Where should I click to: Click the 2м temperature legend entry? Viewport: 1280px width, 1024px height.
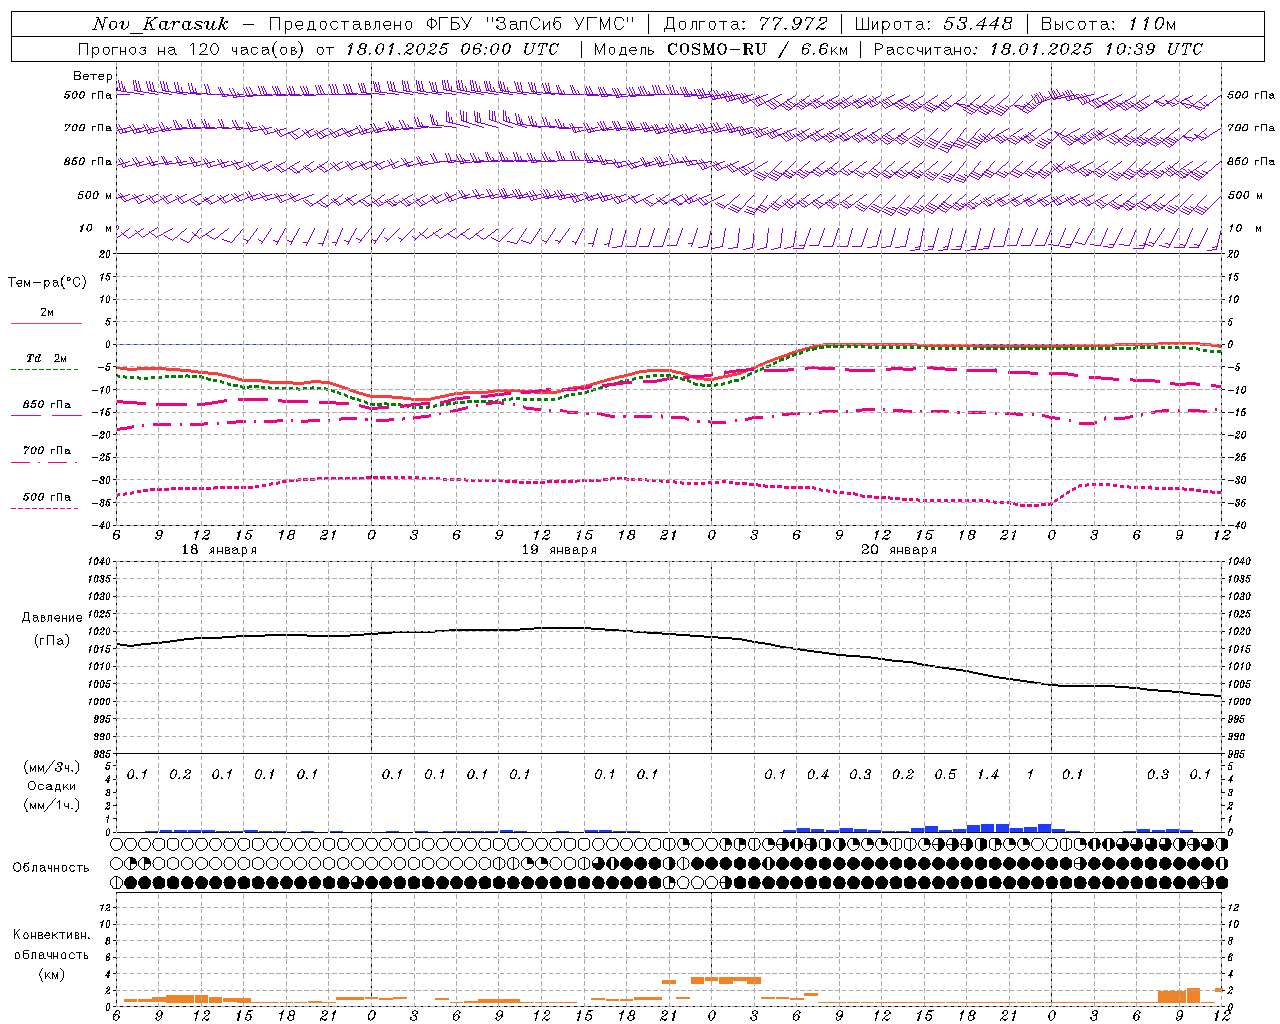tap(47, 313)
